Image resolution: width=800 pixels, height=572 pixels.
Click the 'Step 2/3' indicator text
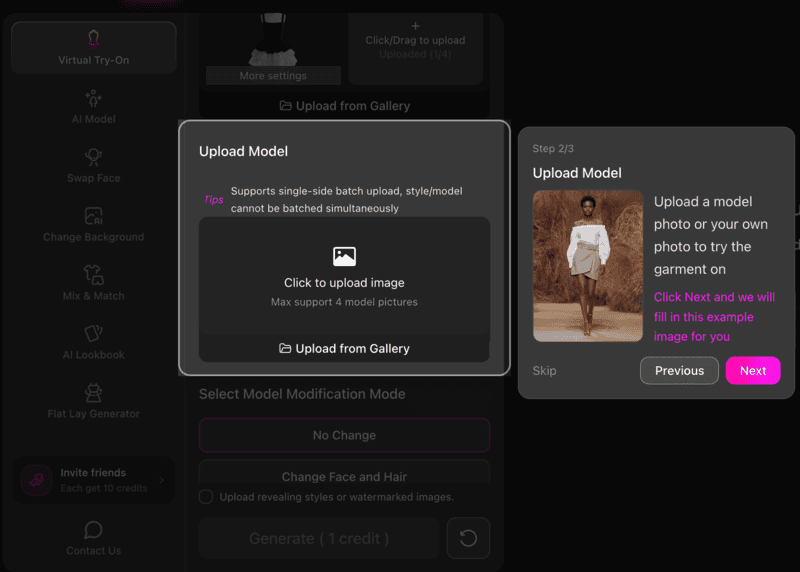pyautogui.click(x=553, y=148)
